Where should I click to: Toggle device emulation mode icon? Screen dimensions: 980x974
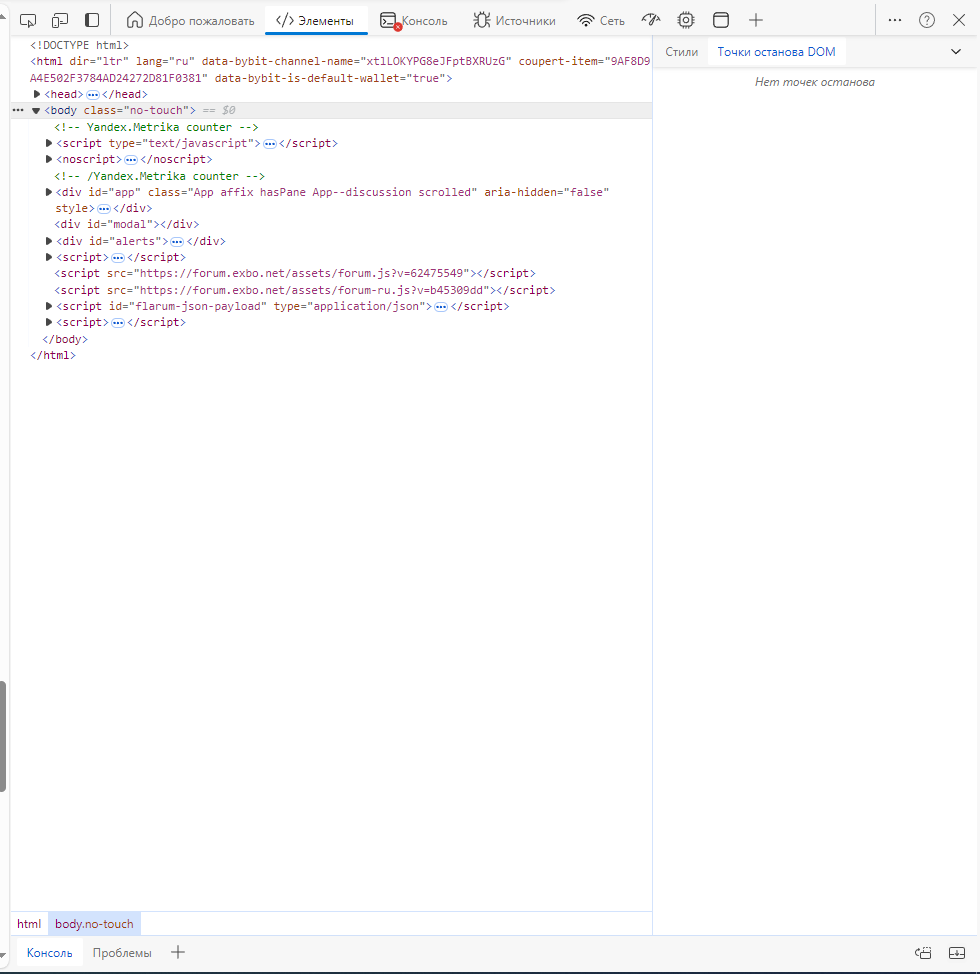60,21
